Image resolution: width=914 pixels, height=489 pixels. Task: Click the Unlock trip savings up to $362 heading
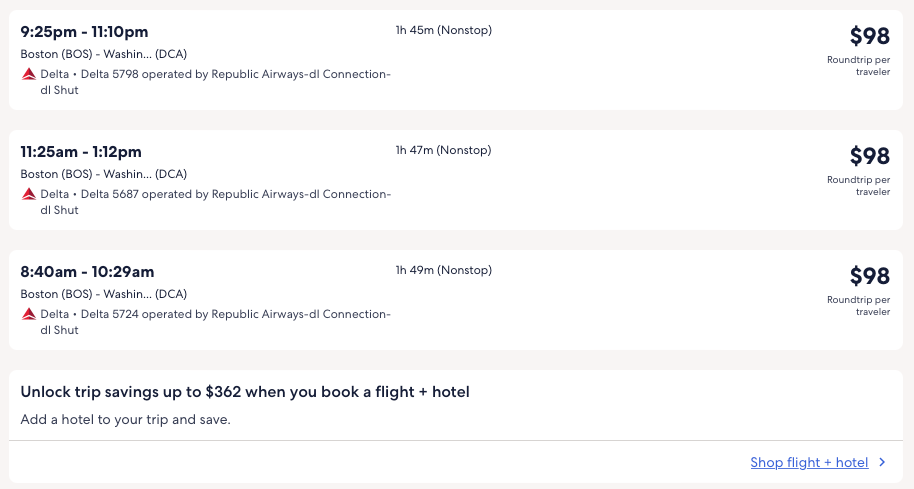[x=245, y=392]
